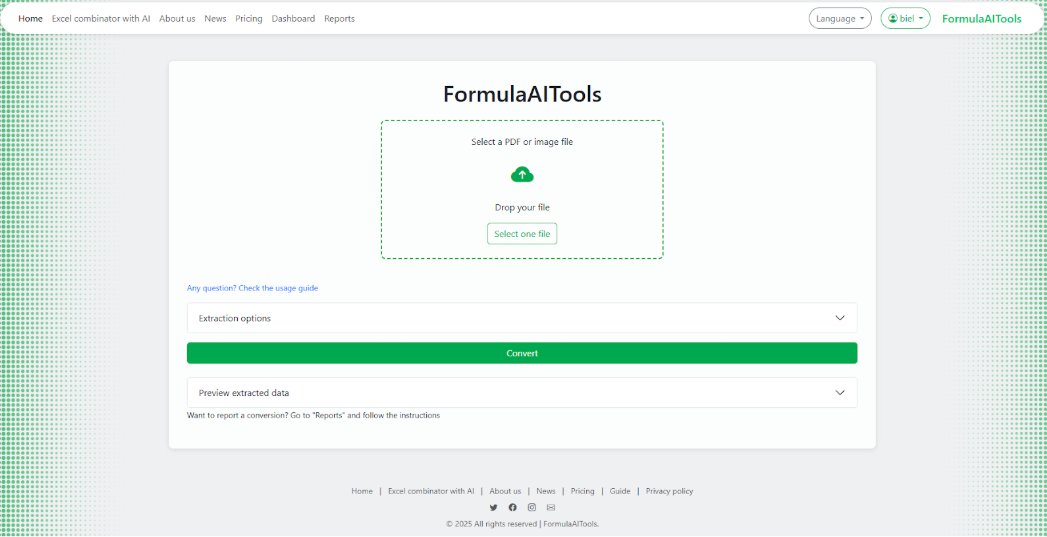Screen dimensions: 1047x537
Task: Open News in top navigation
Action: click(x=215, y=19)
